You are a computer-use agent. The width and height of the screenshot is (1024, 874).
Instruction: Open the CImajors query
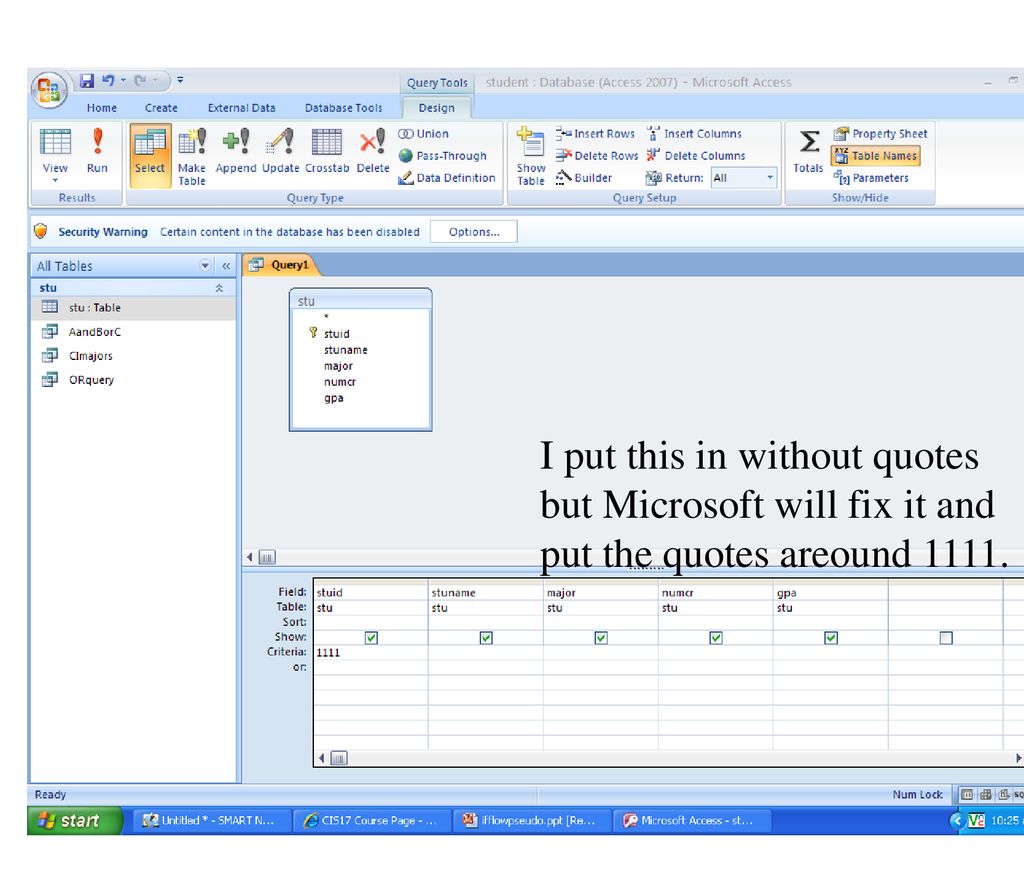pyautogui.click(x=133, y=356)
